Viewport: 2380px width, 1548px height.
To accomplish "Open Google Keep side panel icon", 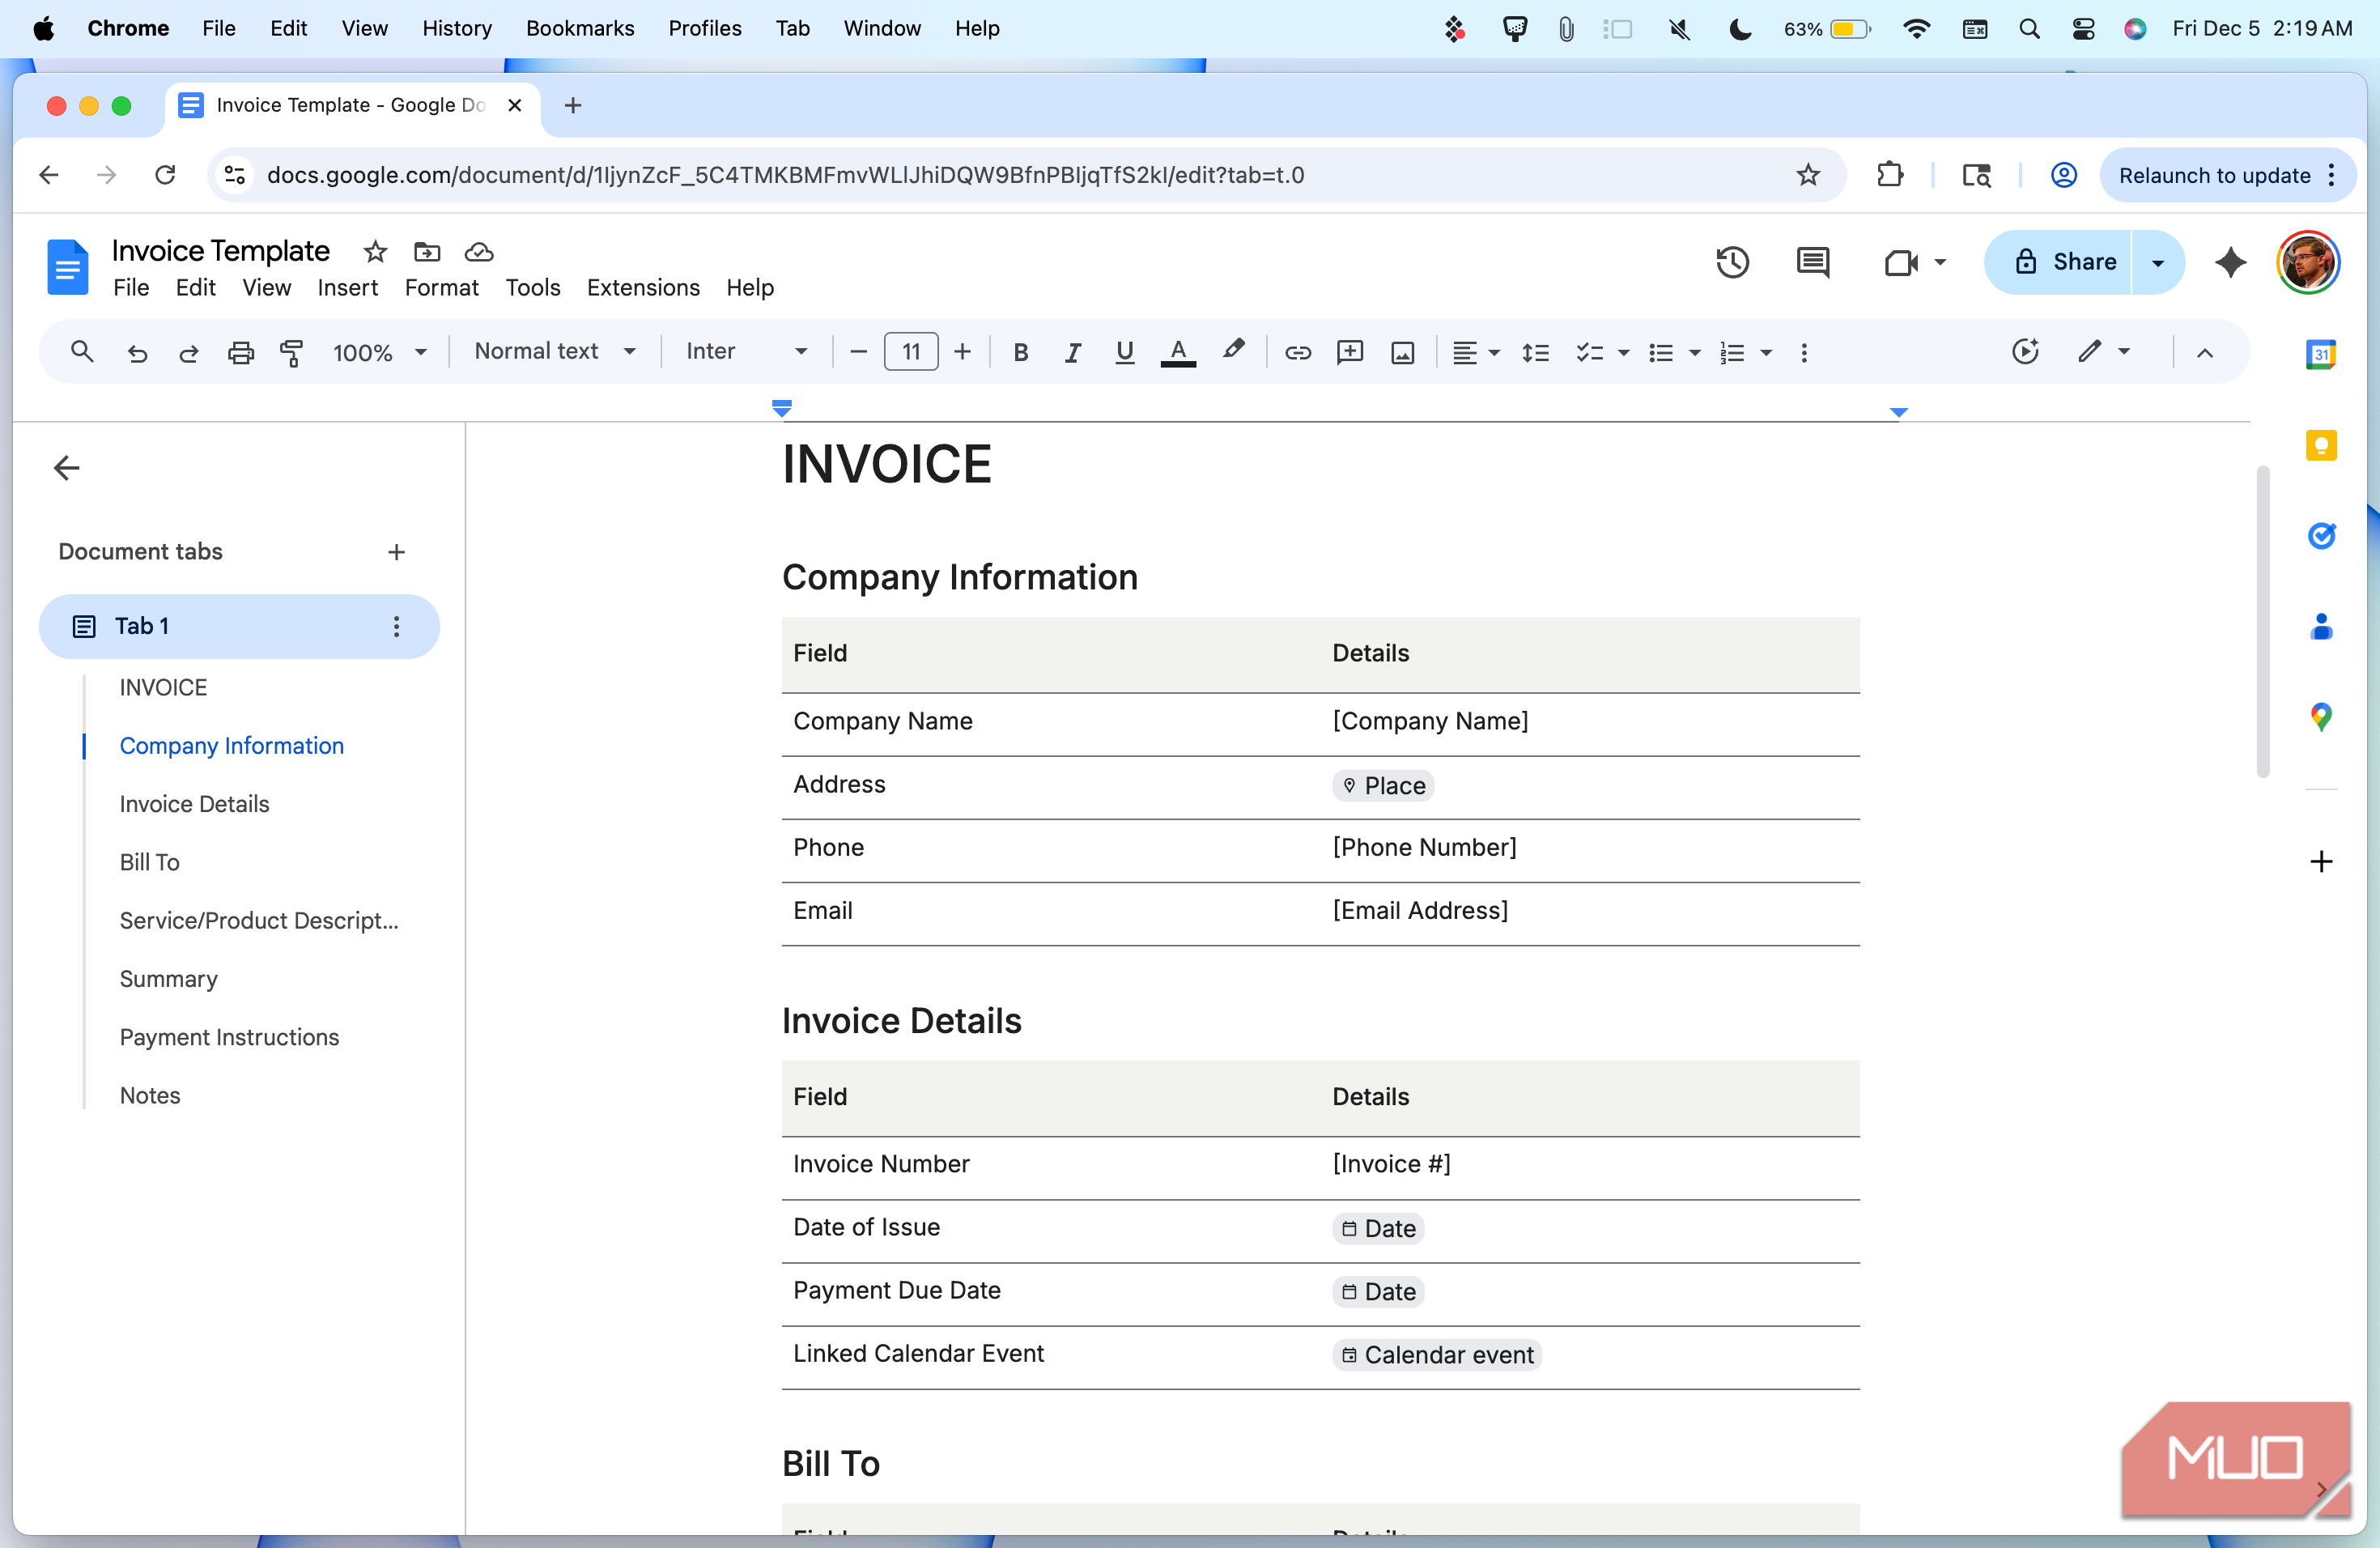I will (x=2320, y=445).
